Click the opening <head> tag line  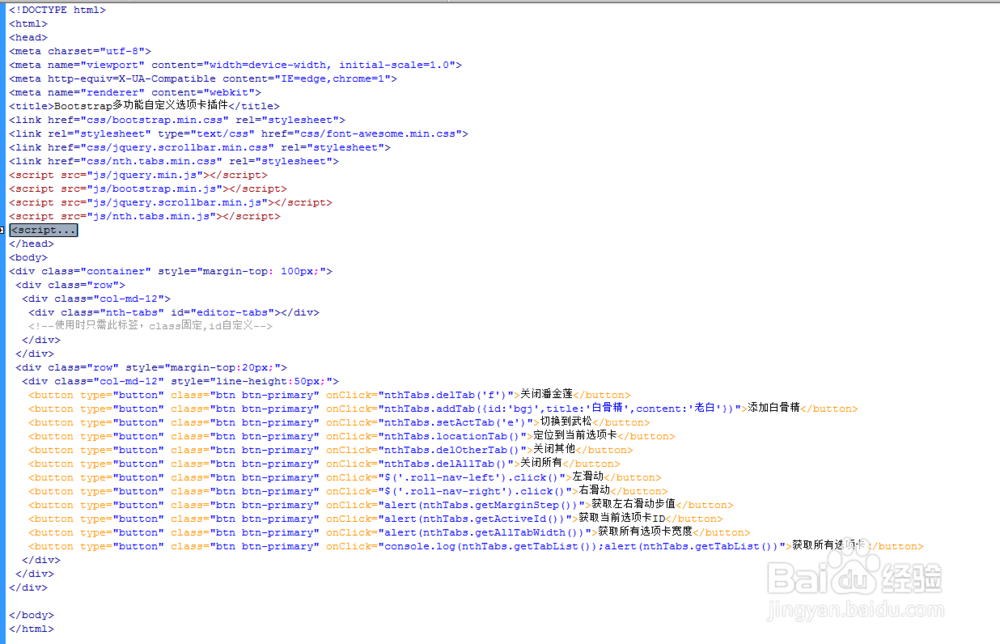[28, 38]
